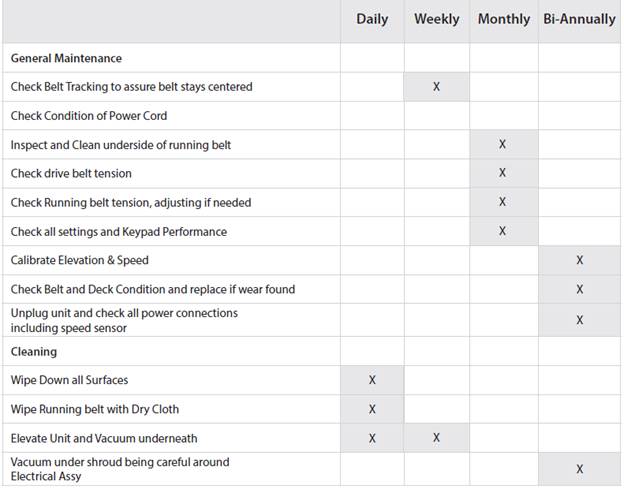Image resolution: width=624 pixels, height=489 pixels.
Task: Select the Weekly column header
Action: click(437, 20)
